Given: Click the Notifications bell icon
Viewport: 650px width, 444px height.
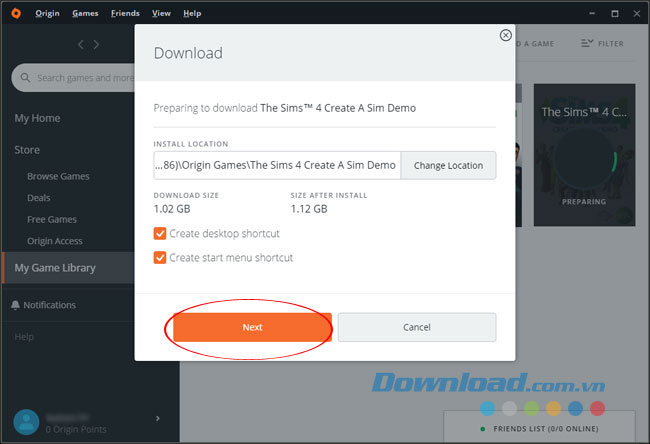Looking at the screenshot, I should coord(15,305).
